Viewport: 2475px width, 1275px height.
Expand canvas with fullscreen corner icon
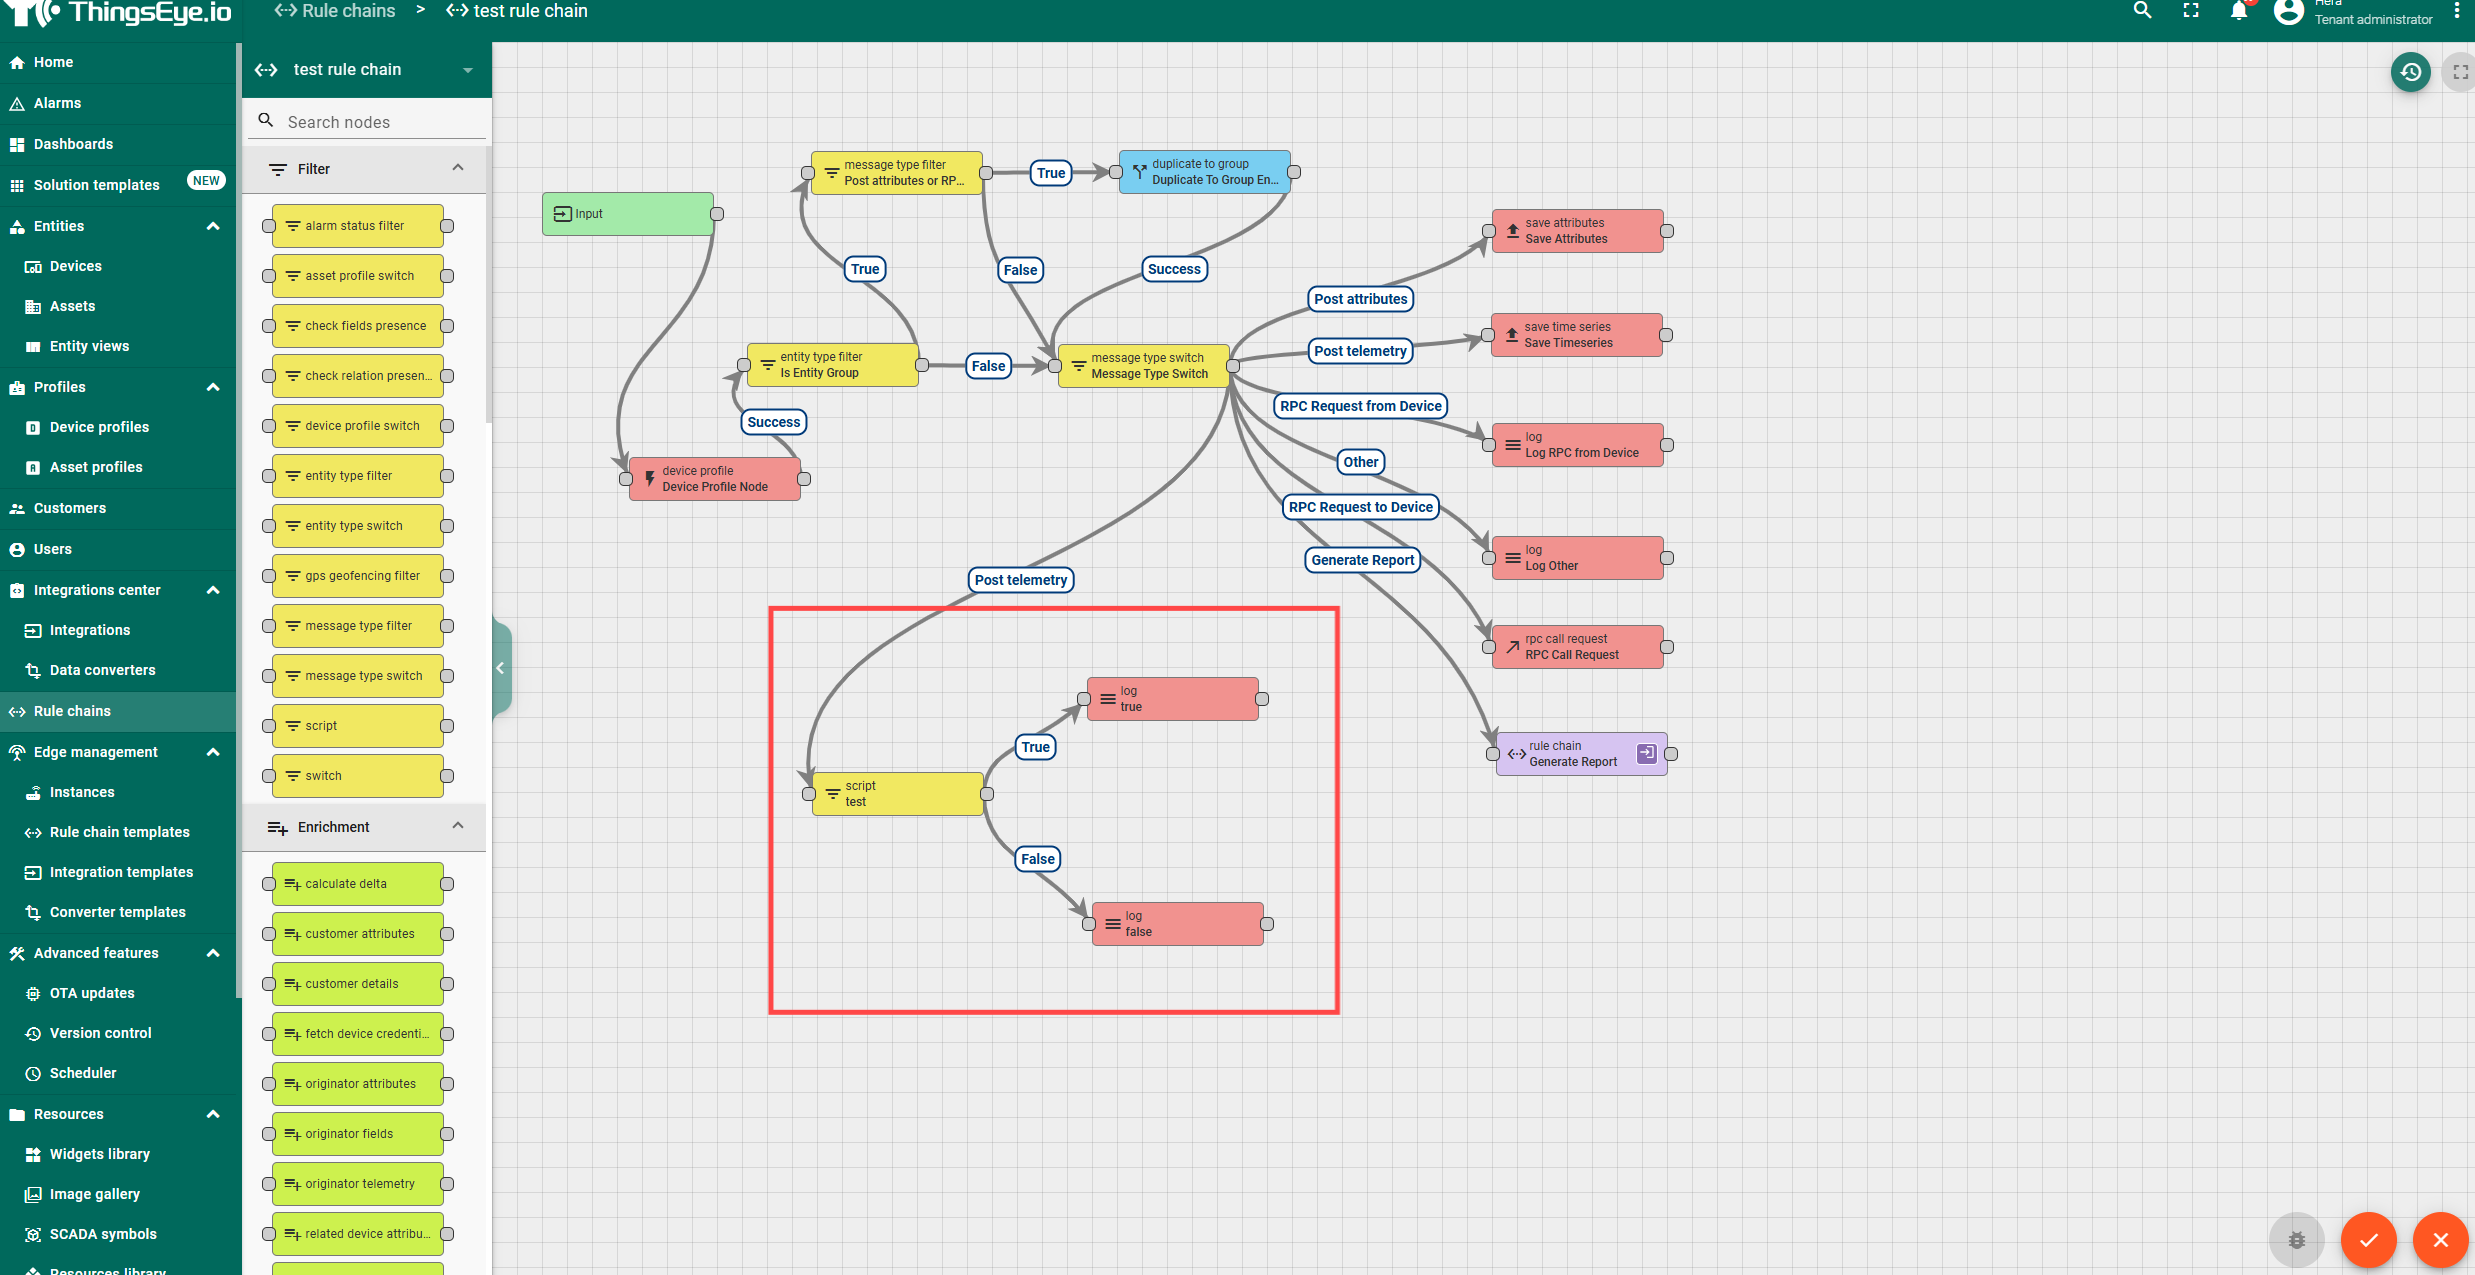point(2460,72)
